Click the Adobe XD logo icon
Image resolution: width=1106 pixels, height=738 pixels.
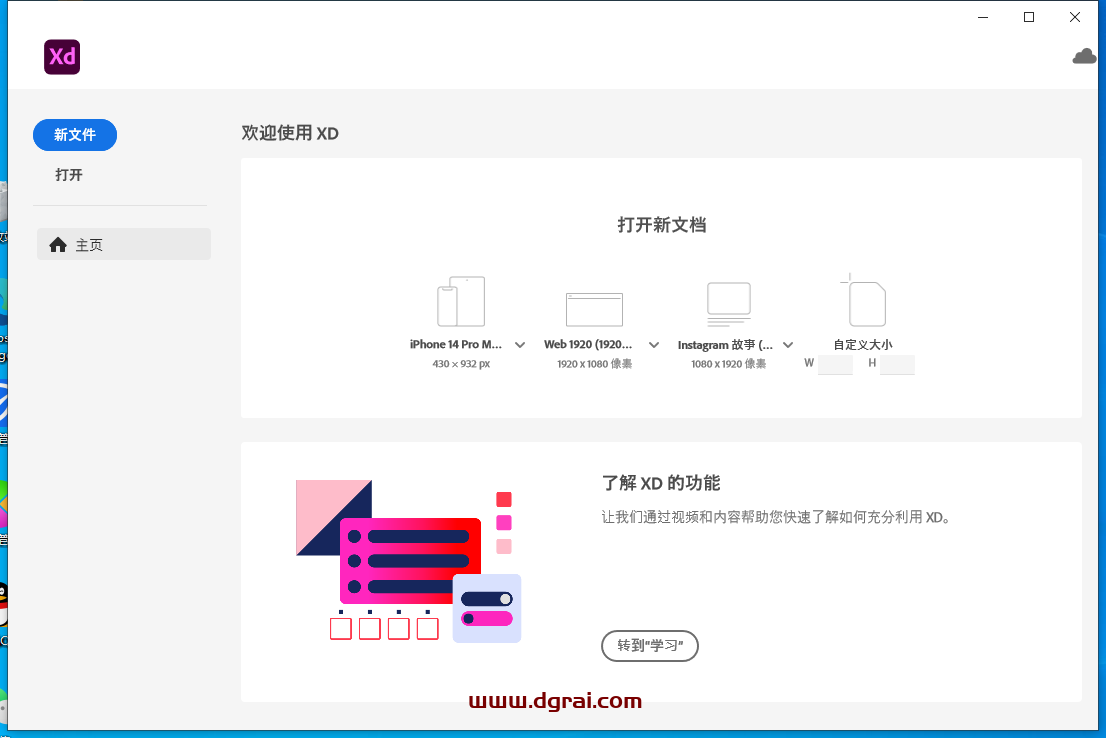(62, 57)
